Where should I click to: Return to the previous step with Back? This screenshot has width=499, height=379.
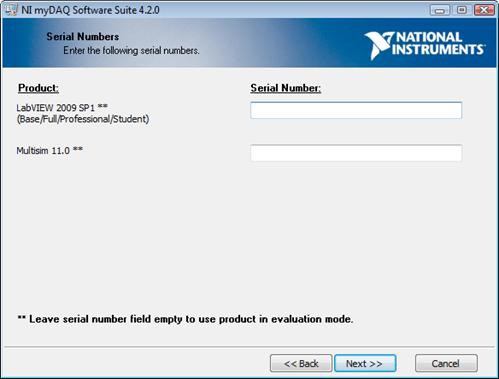[301, 363]
